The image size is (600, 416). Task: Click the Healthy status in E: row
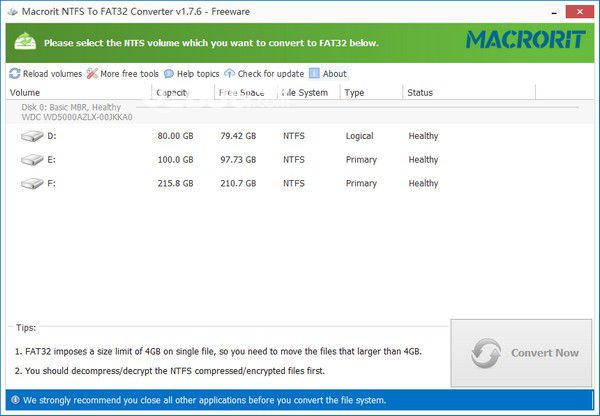pyautogui.click(x=423, y=160)
